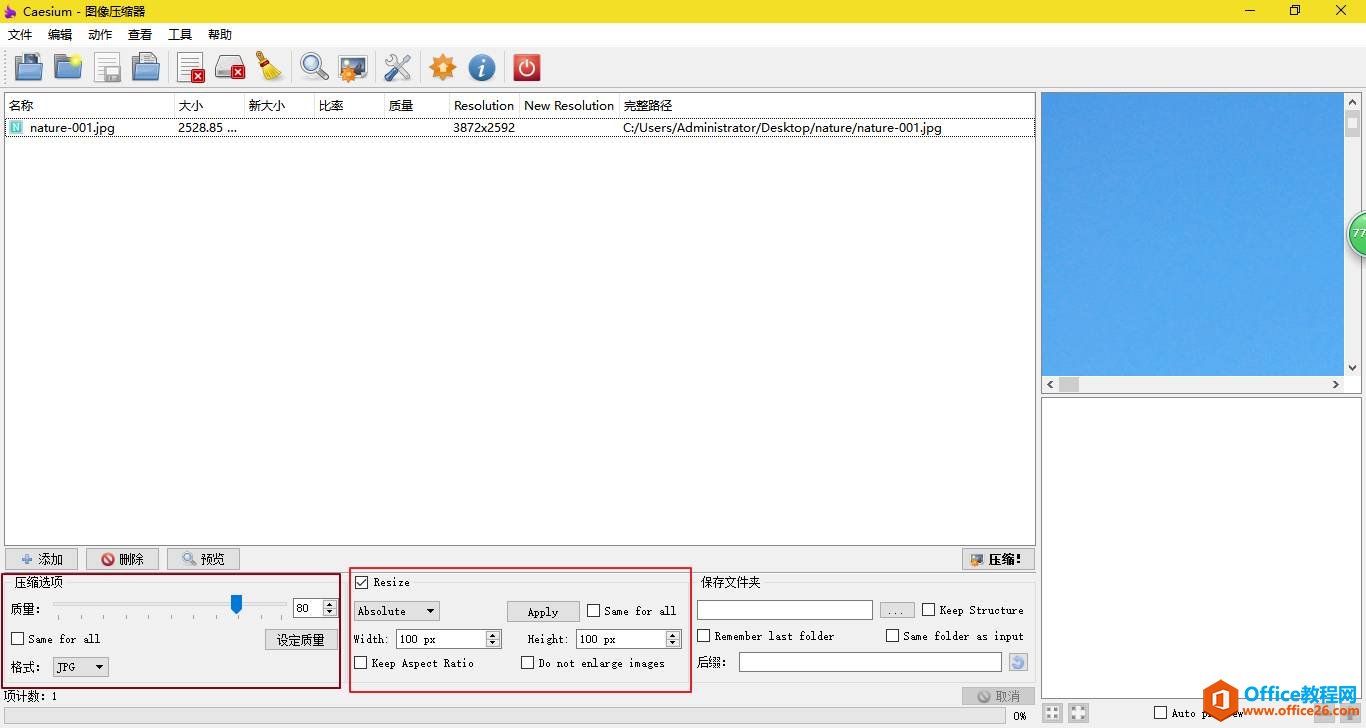Select nature-001.jpg row in the file list
1366x728 pixels.
pos(72,128)
